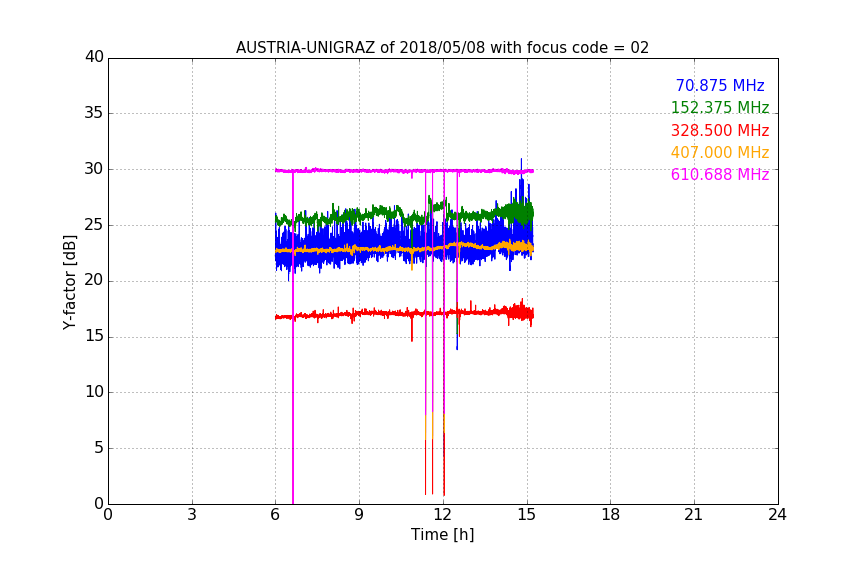Click the y-axis tick value 10
864x576 pixels.
pos(94,392)
